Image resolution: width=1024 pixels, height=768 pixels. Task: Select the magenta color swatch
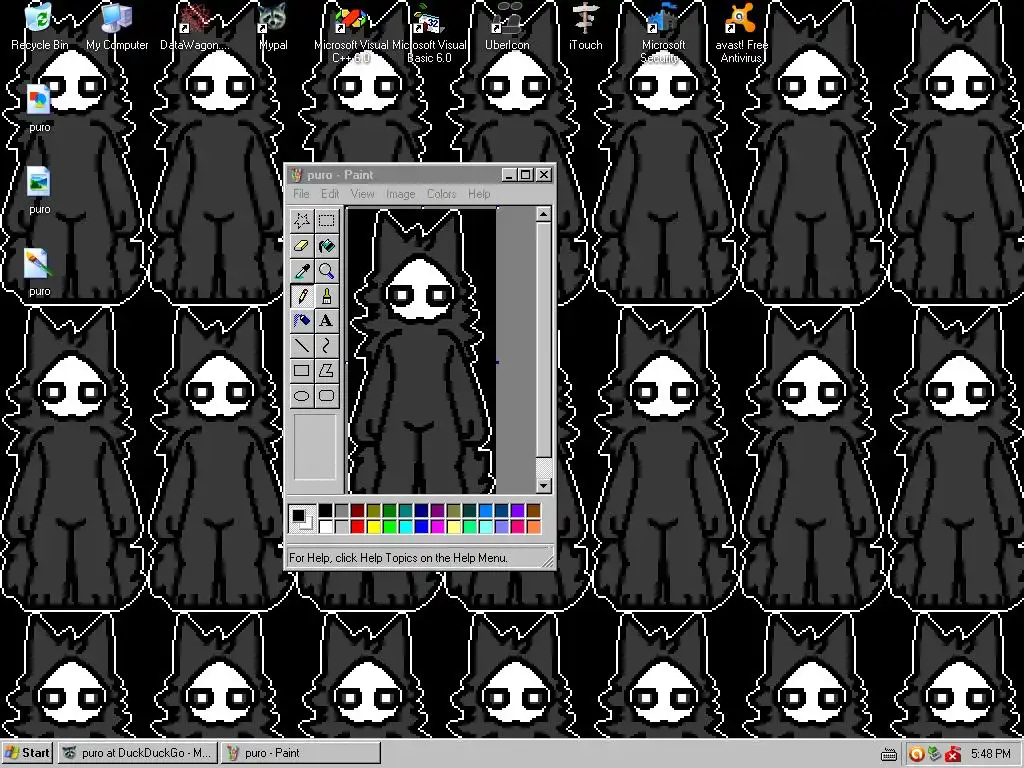pyautogui.click(x=438, y=526)
